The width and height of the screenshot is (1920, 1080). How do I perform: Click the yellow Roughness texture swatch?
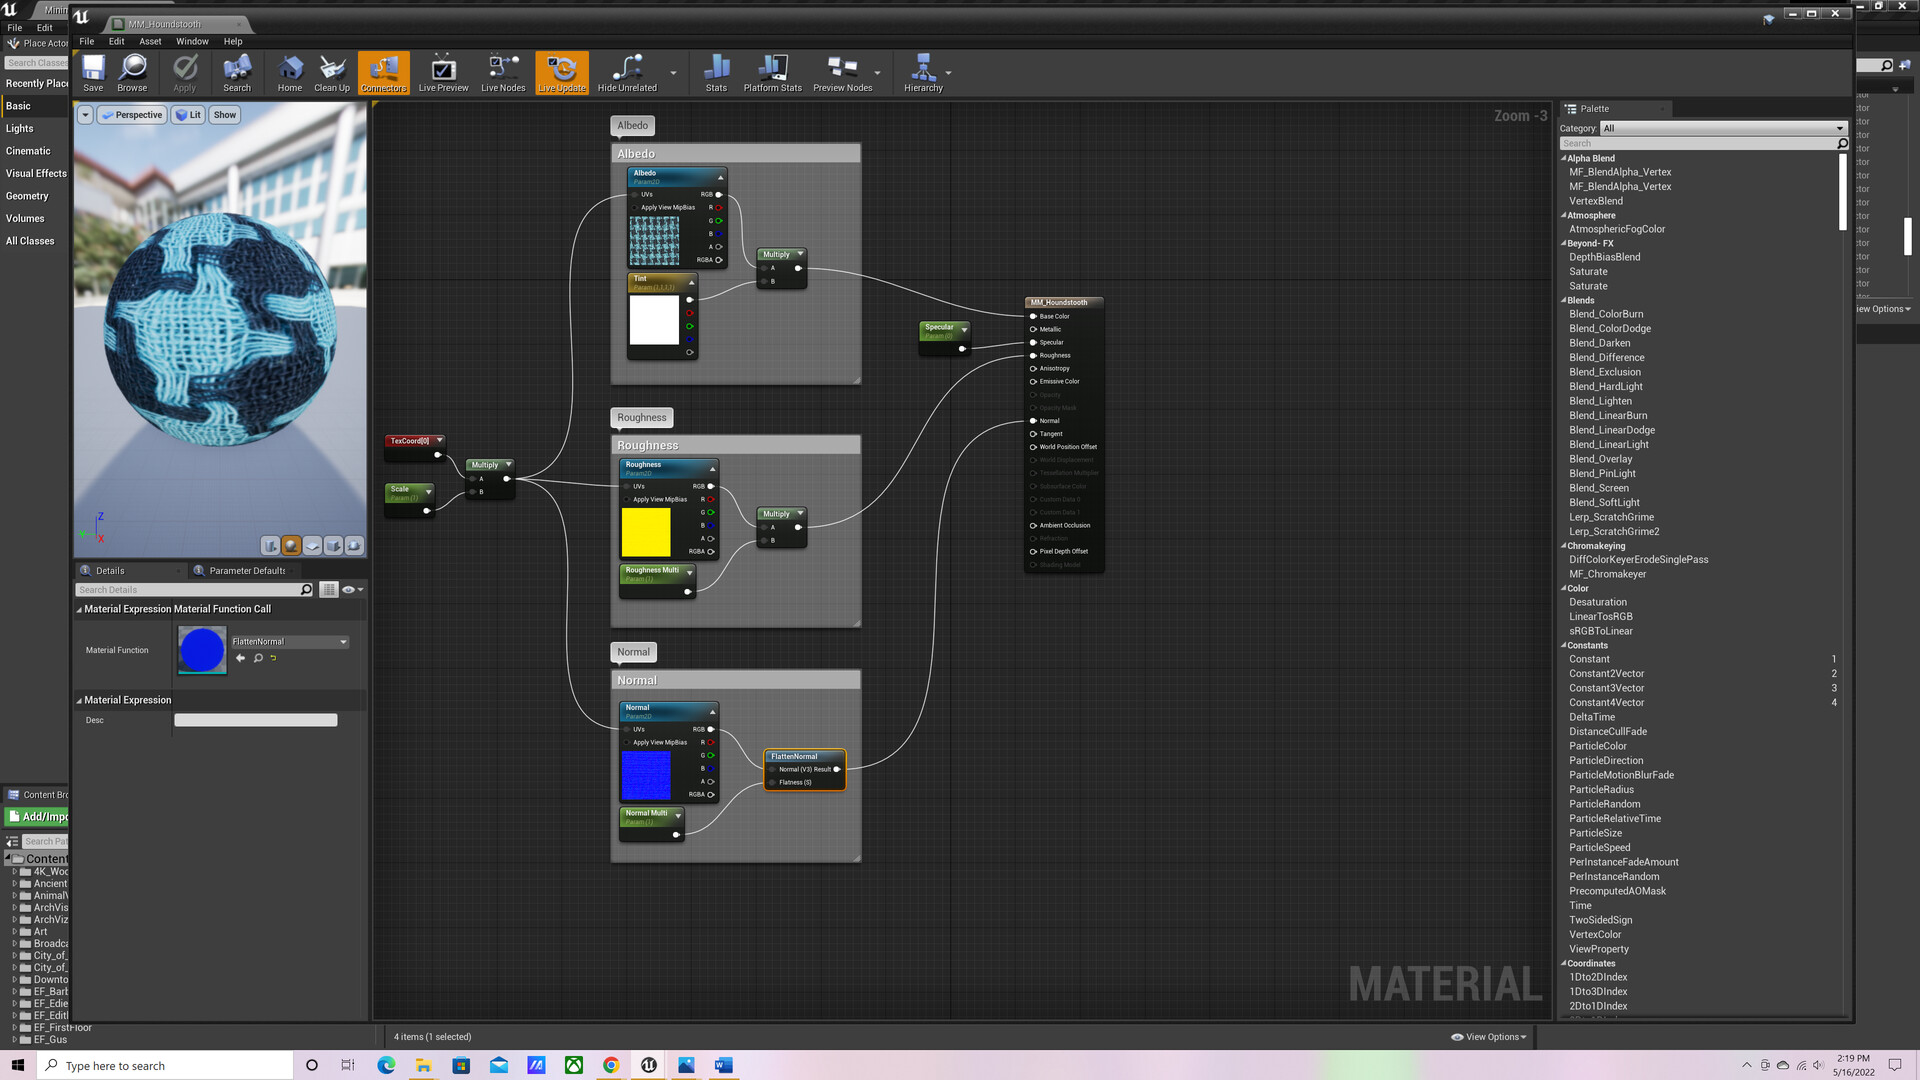pyautogui.click(x=646, y=532)
